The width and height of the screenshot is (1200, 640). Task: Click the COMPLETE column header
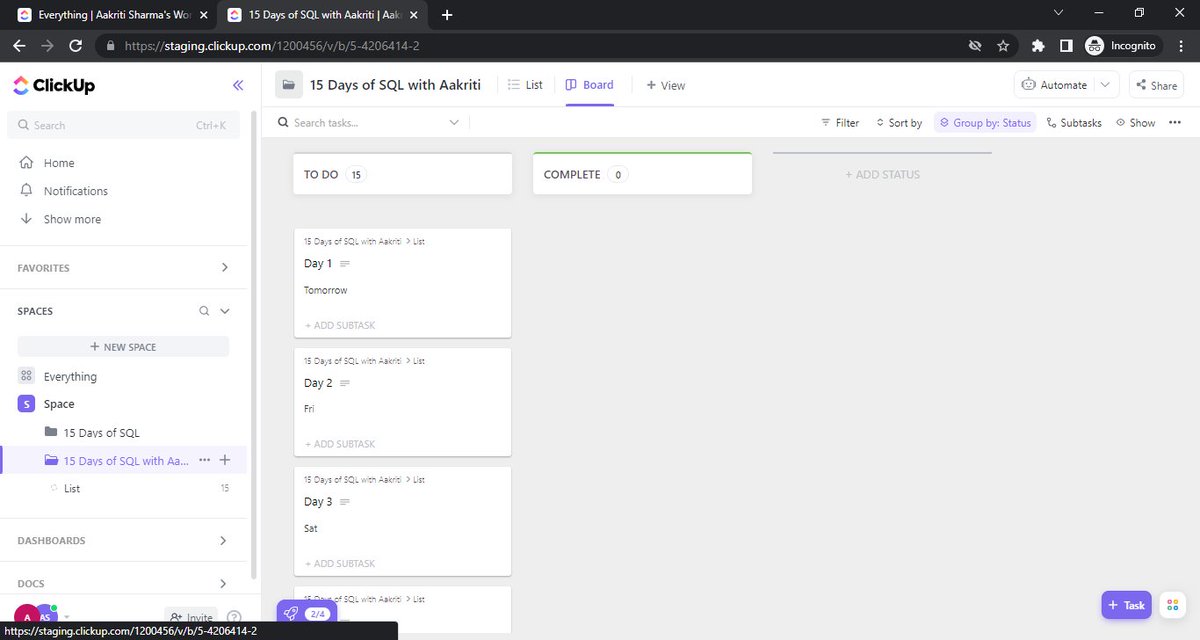pos(642,174)
